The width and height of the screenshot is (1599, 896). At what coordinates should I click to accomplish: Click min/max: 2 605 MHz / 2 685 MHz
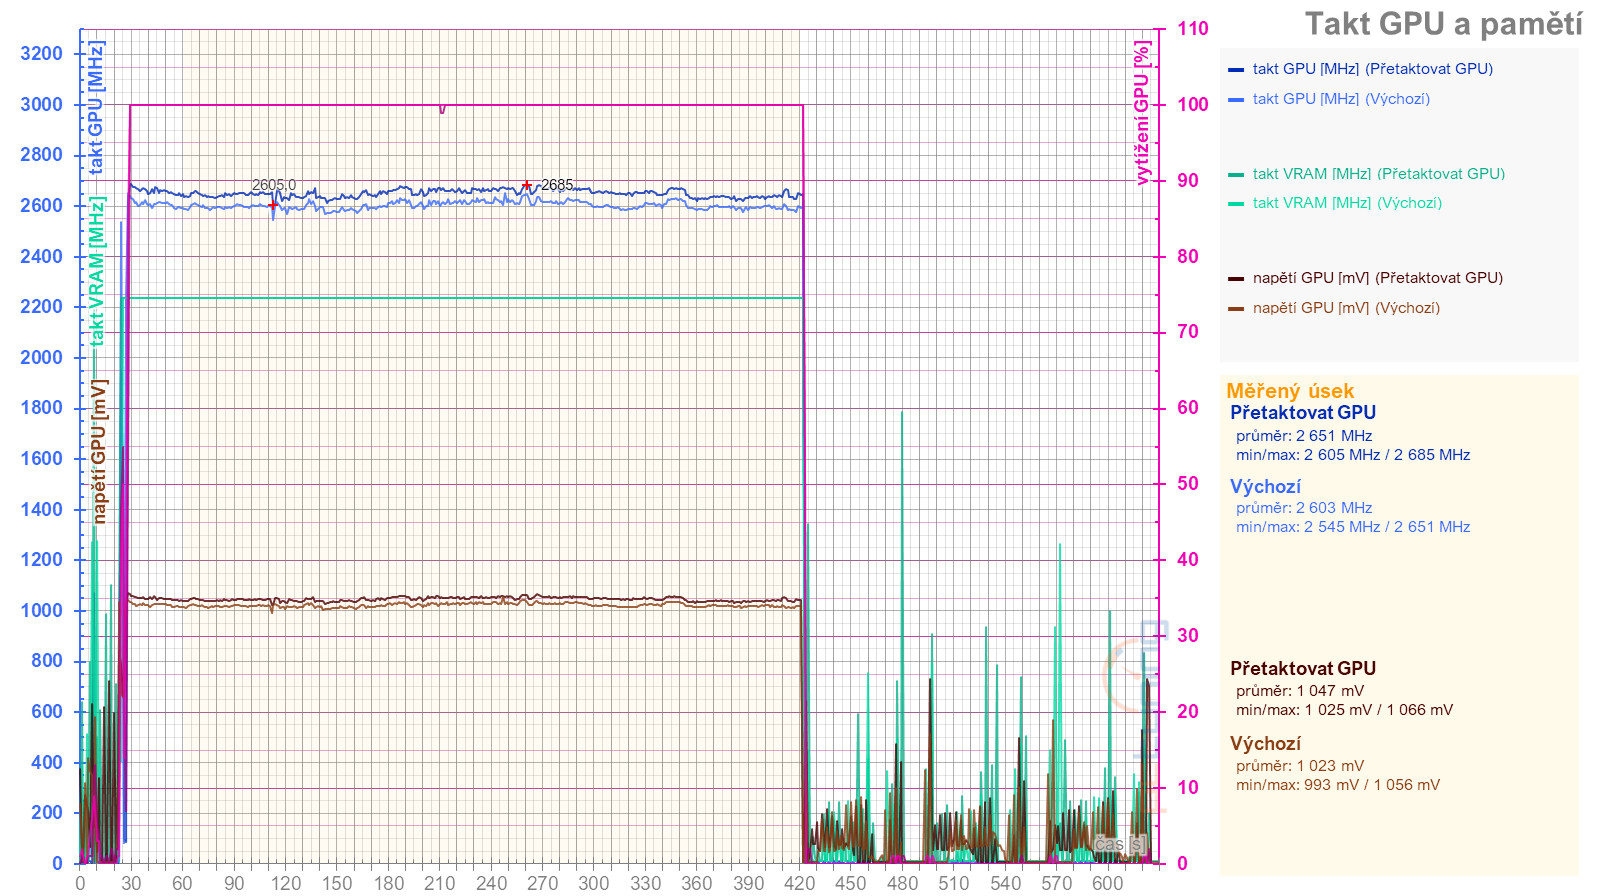click(1353, 455)
